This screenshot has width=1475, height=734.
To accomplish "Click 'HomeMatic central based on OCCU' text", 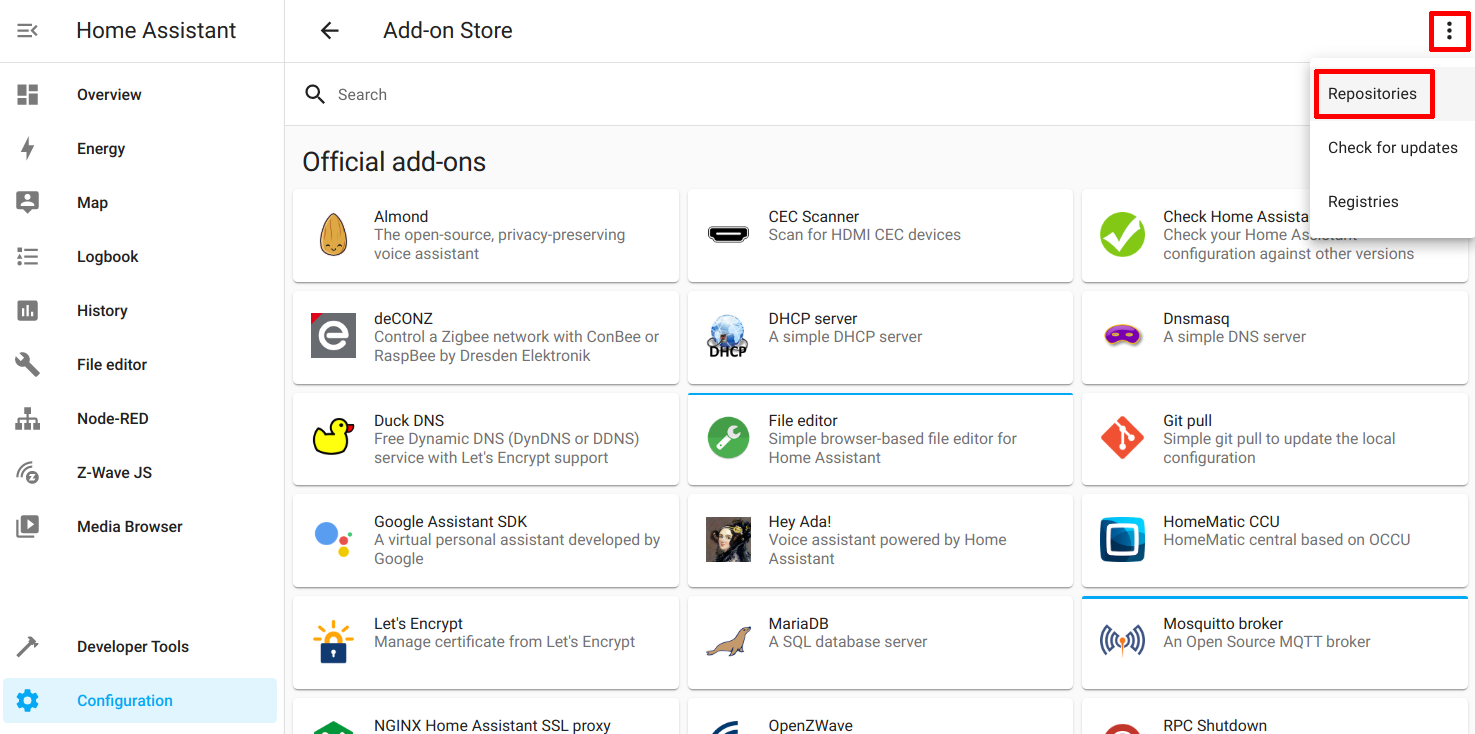I will 1286,540.
